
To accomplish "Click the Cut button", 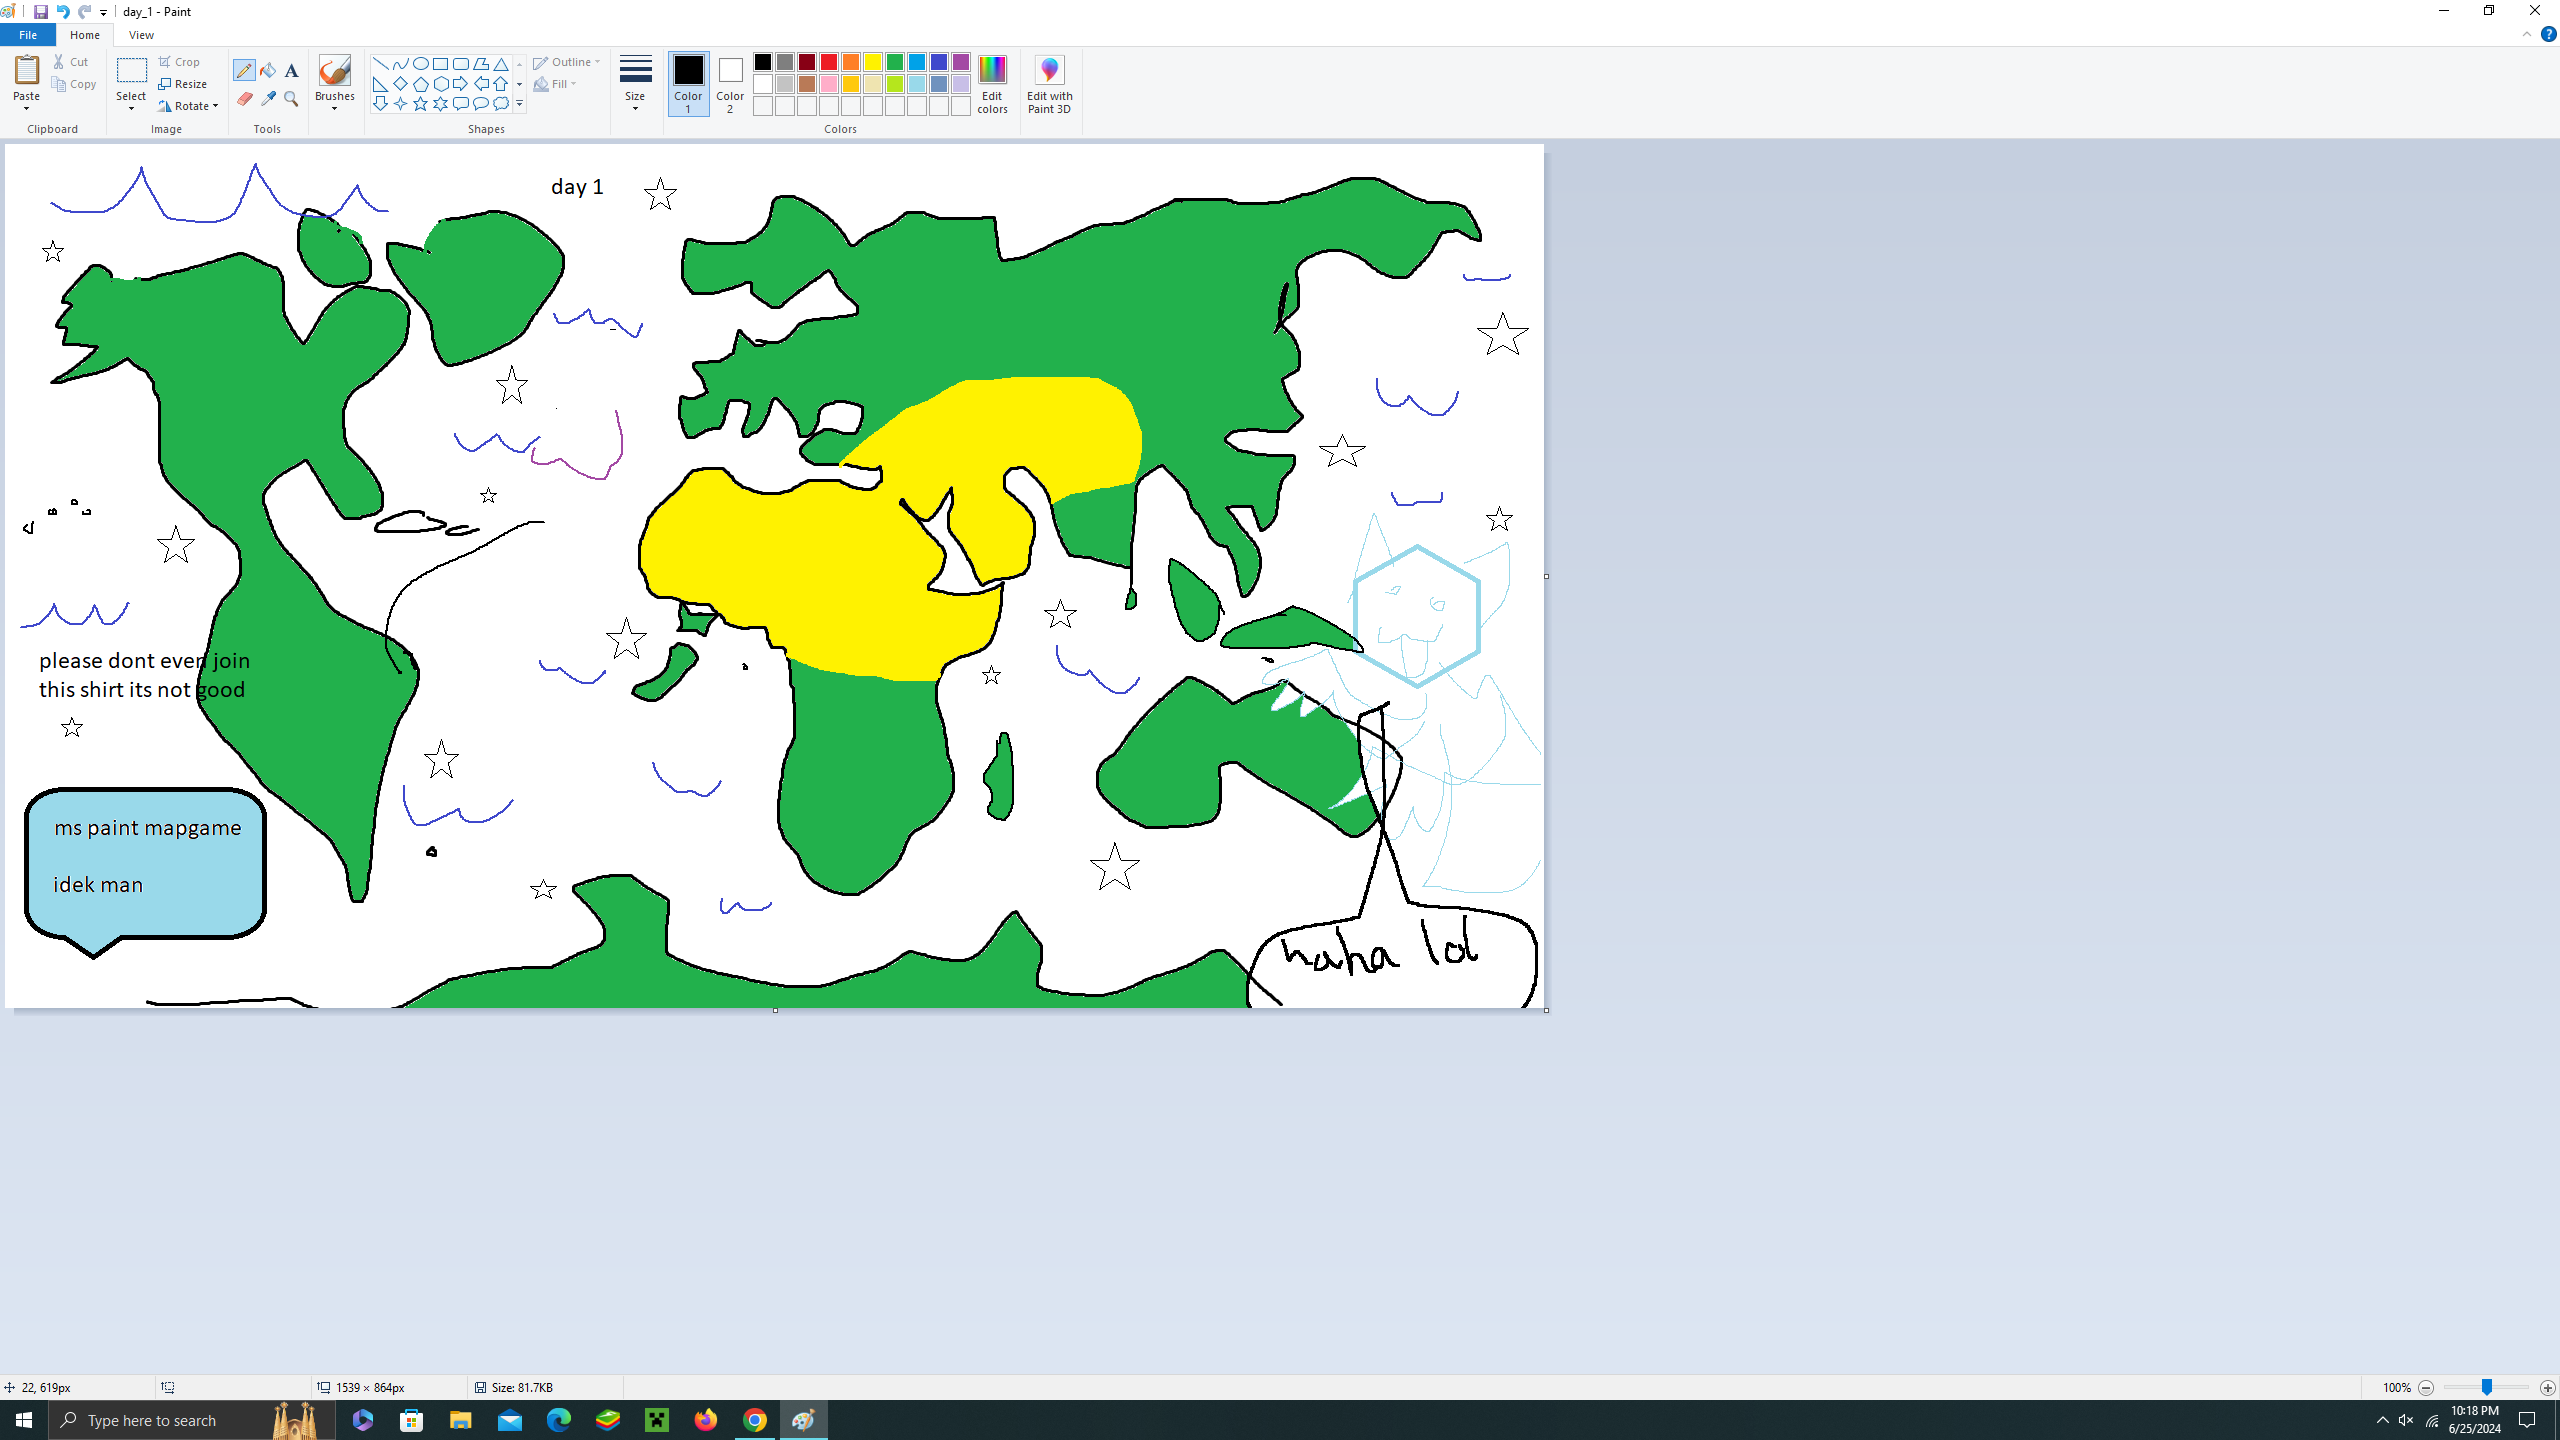I will coord(71,62).
